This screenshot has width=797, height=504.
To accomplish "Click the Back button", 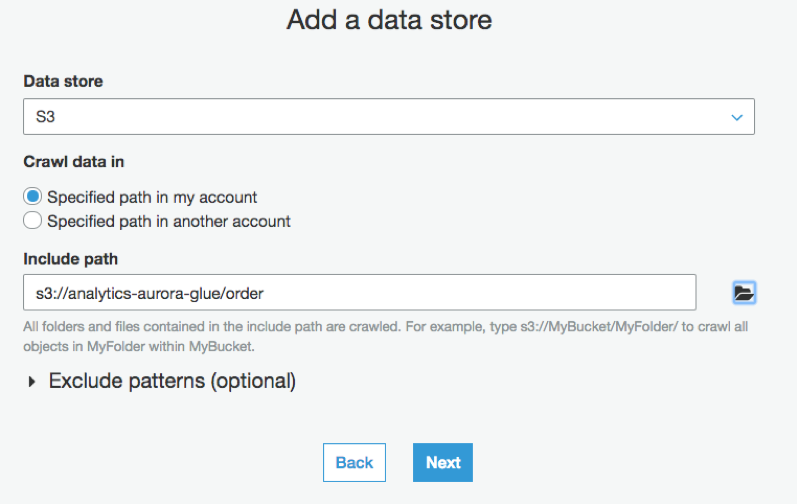I will (354, 462).
